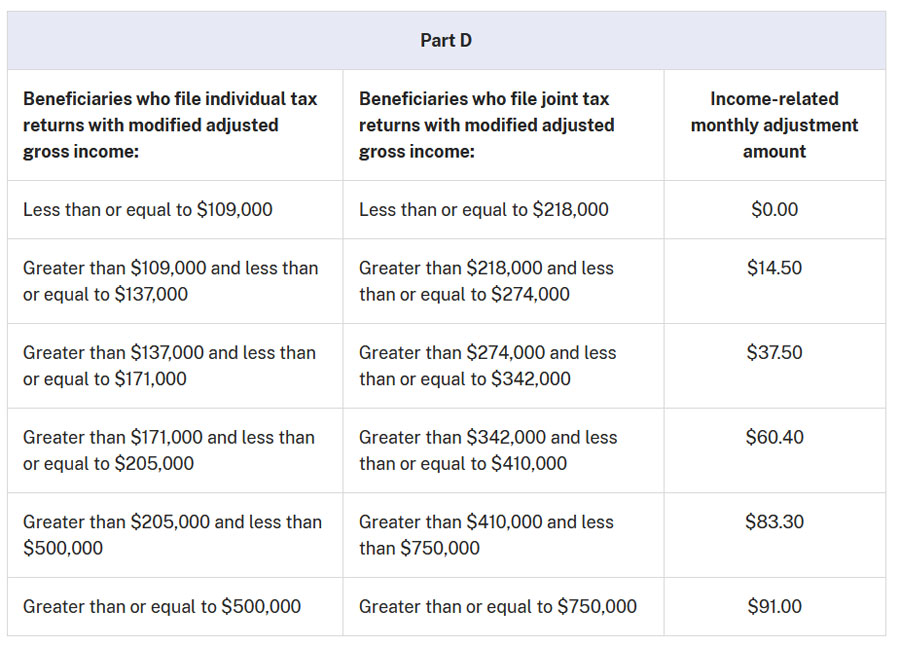Select "Greater than or equal to $500,000" cell
The image size is (900, 646).
(x=162, y=606)
